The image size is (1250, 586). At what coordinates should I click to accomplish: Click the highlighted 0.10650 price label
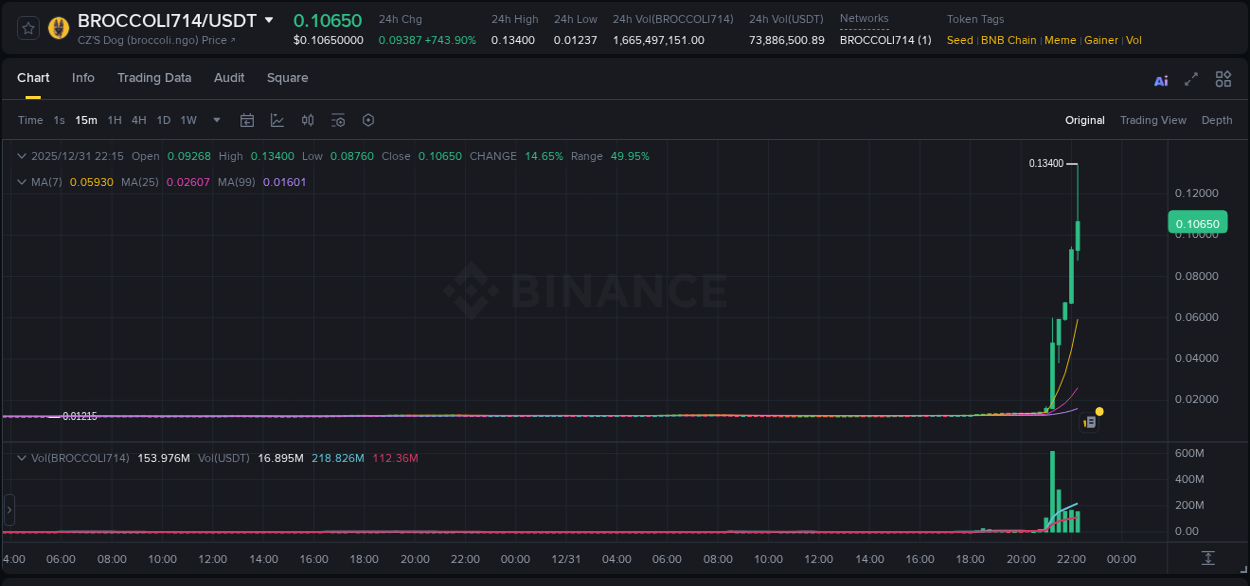(1197, 222)
